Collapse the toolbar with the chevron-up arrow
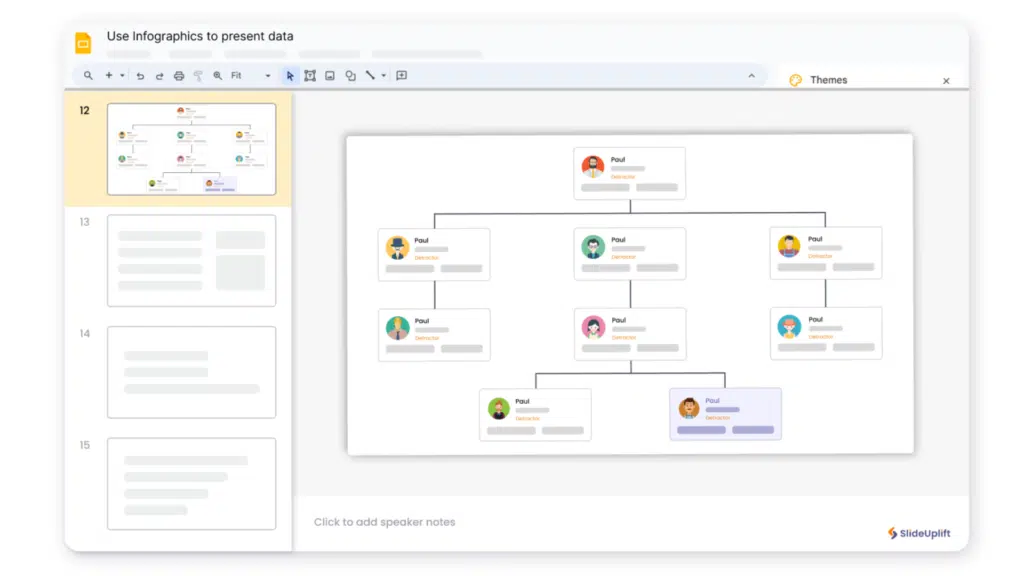 tap(752, 76)
